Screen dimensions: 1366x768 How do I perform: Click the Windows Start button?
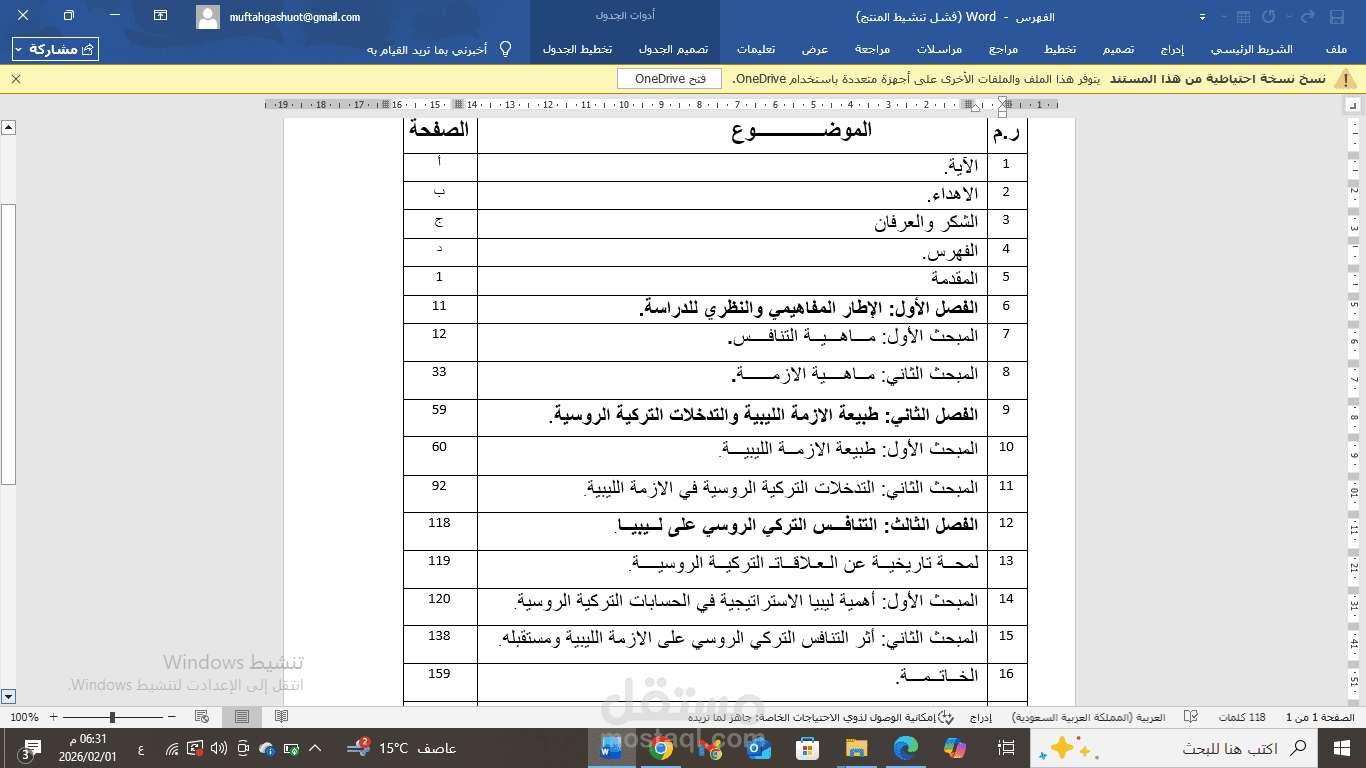click(1342, 748)
